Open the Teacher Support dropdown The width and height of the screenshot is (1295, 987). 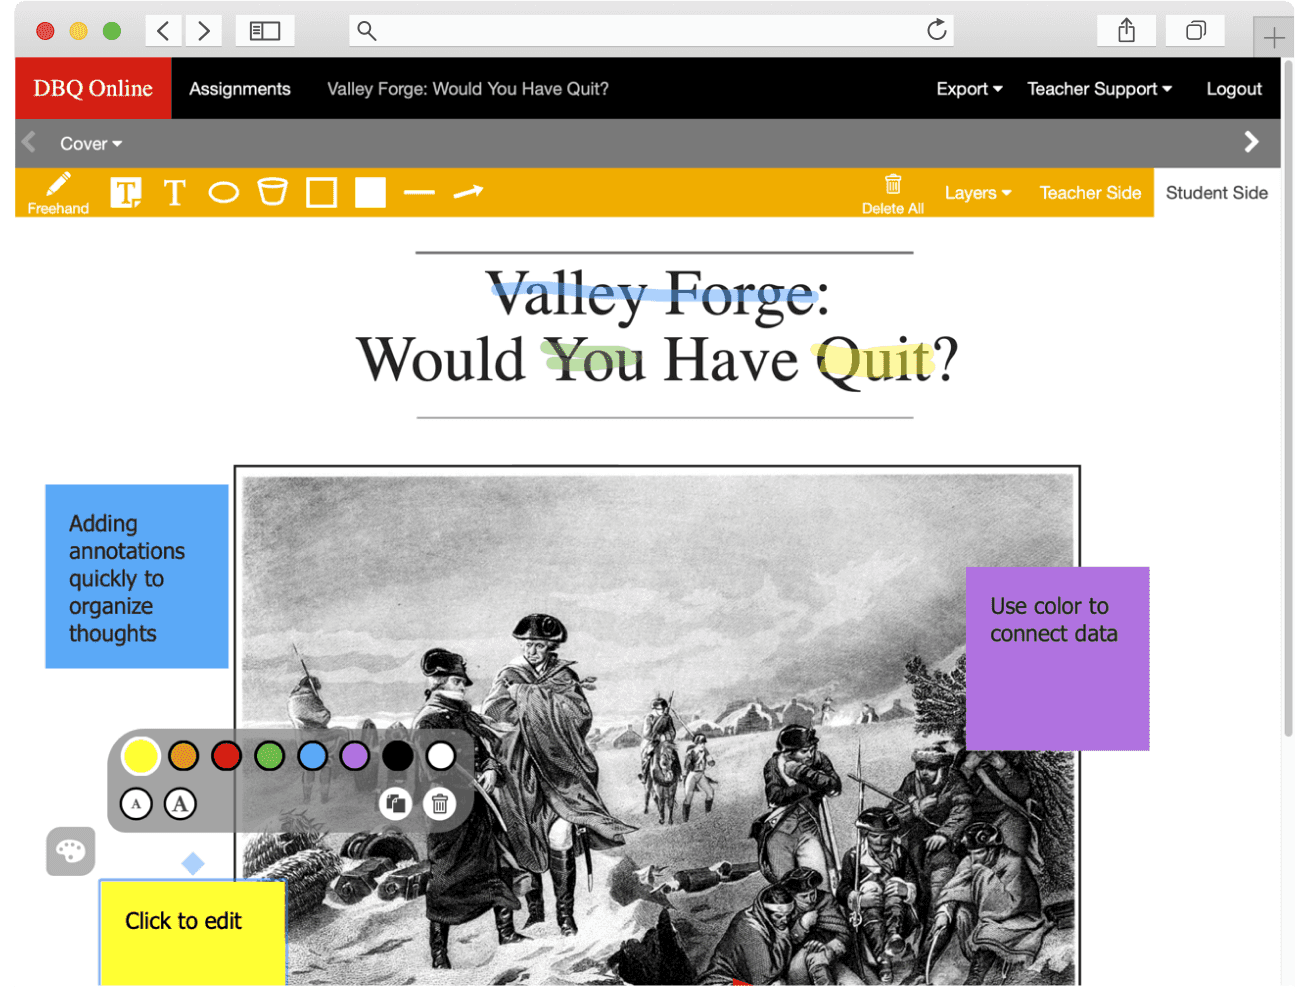pyautogui.click(x=1099, y=89)
